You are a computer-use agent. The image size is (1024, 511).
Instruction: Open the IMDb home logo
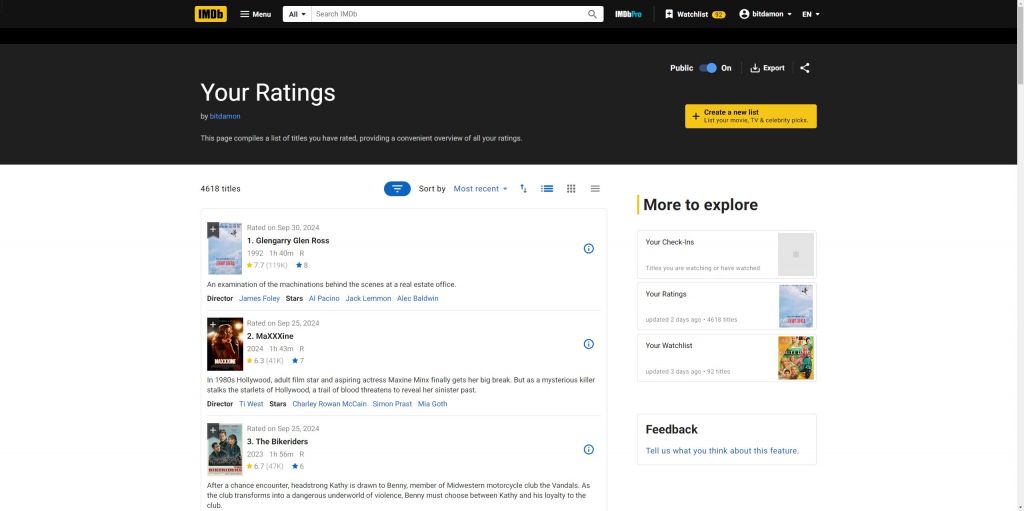210,14
